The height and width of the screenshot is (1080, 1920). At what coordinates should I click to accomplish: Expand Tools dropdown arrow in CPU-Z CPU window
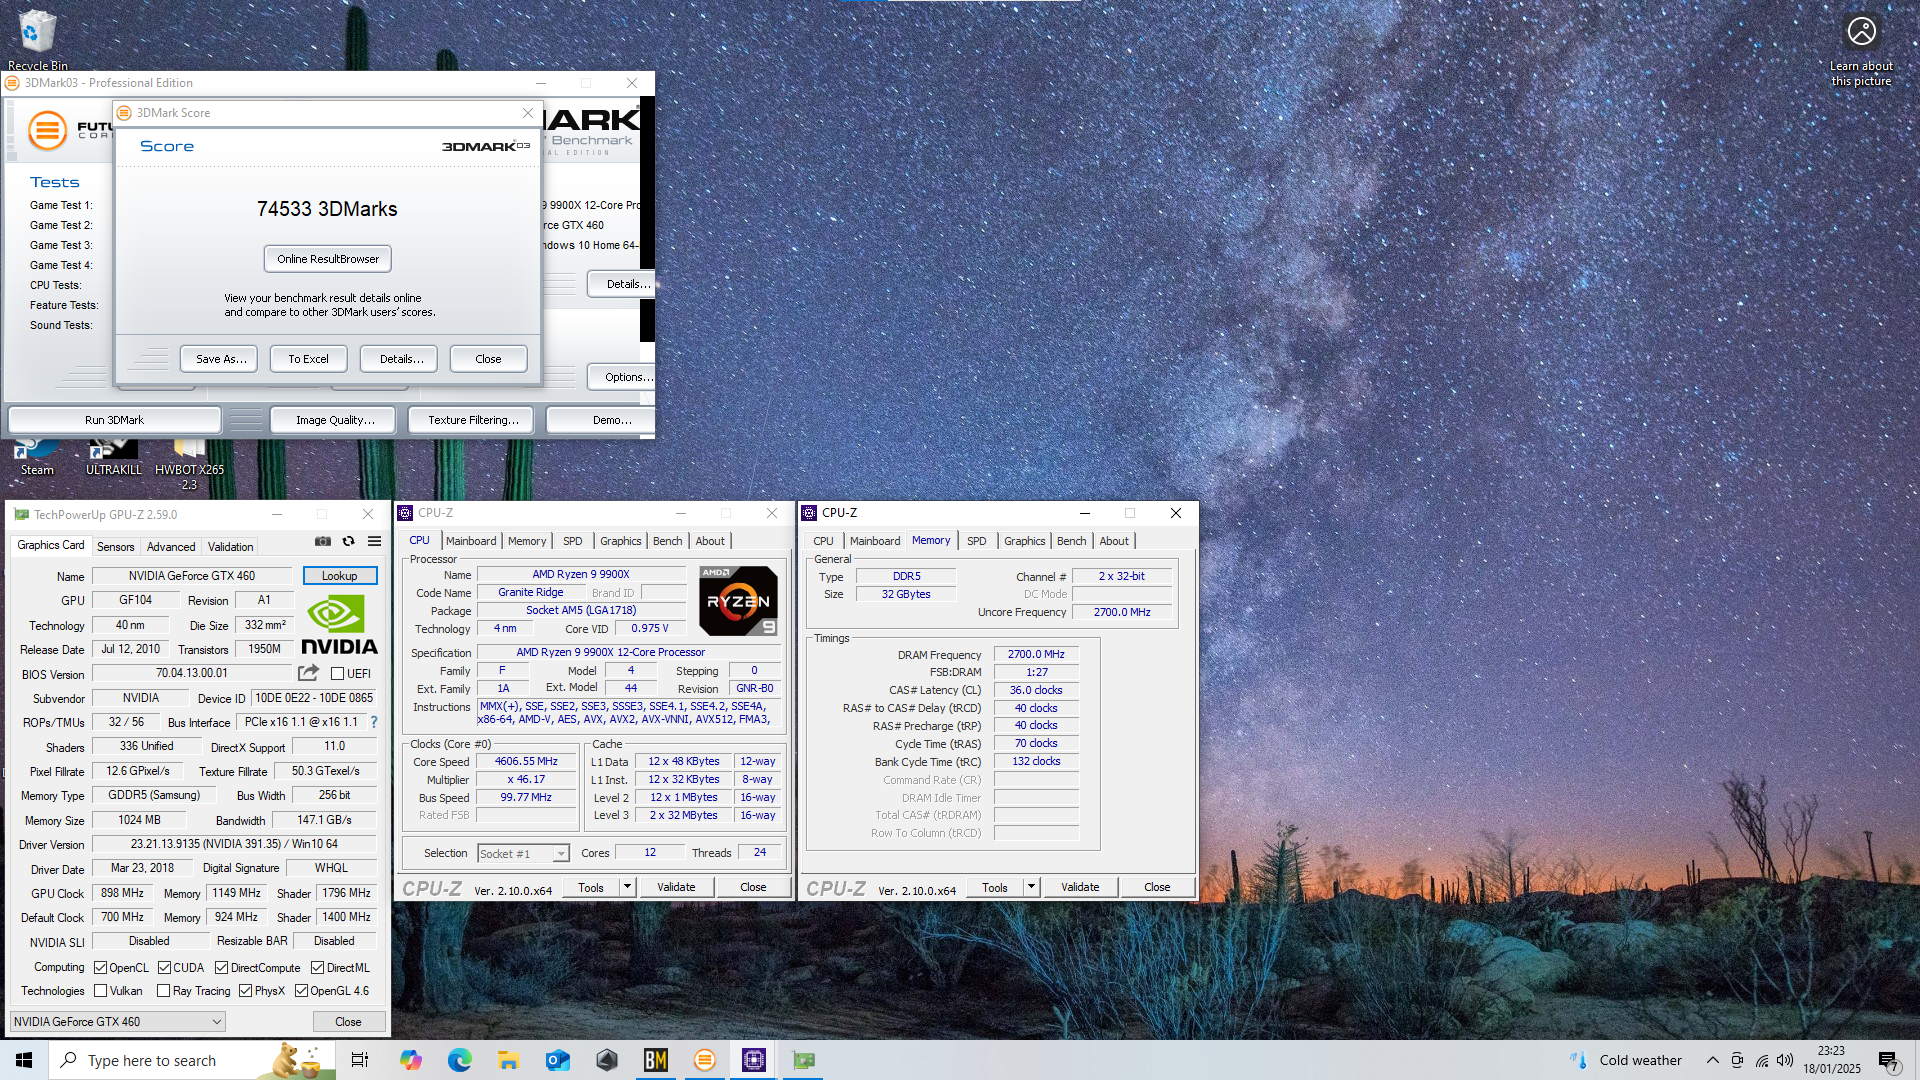[x=627, y=887]
